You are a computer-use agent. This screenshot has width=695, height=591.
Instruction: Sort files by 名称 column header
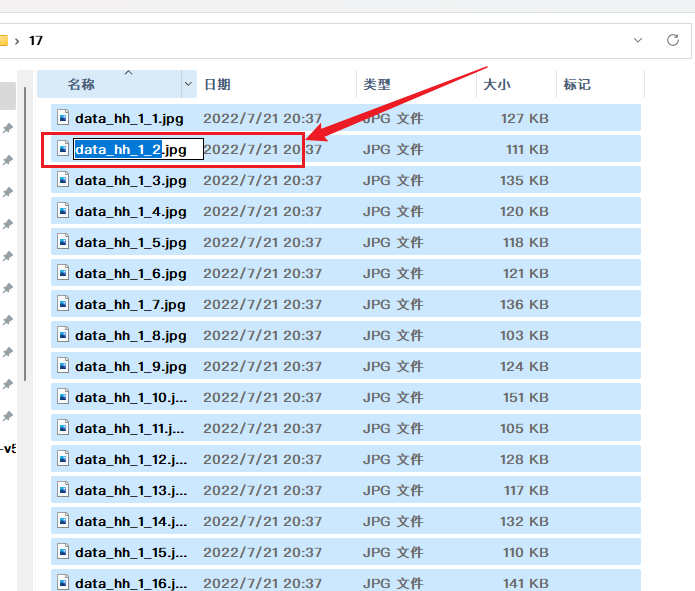(82, 84)
